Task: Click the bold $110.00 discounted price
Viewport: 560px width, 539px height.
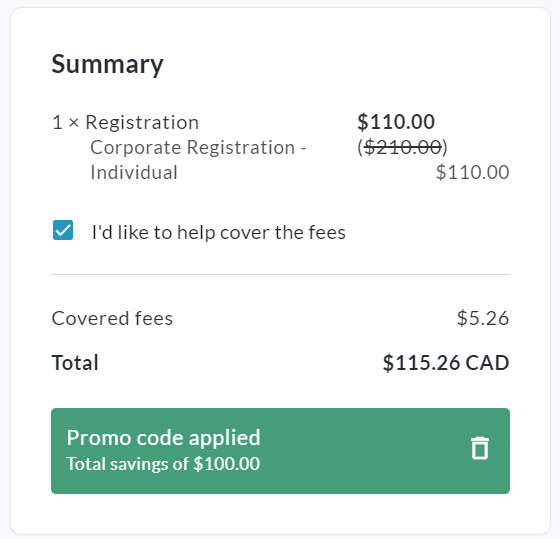Action: 396,122
